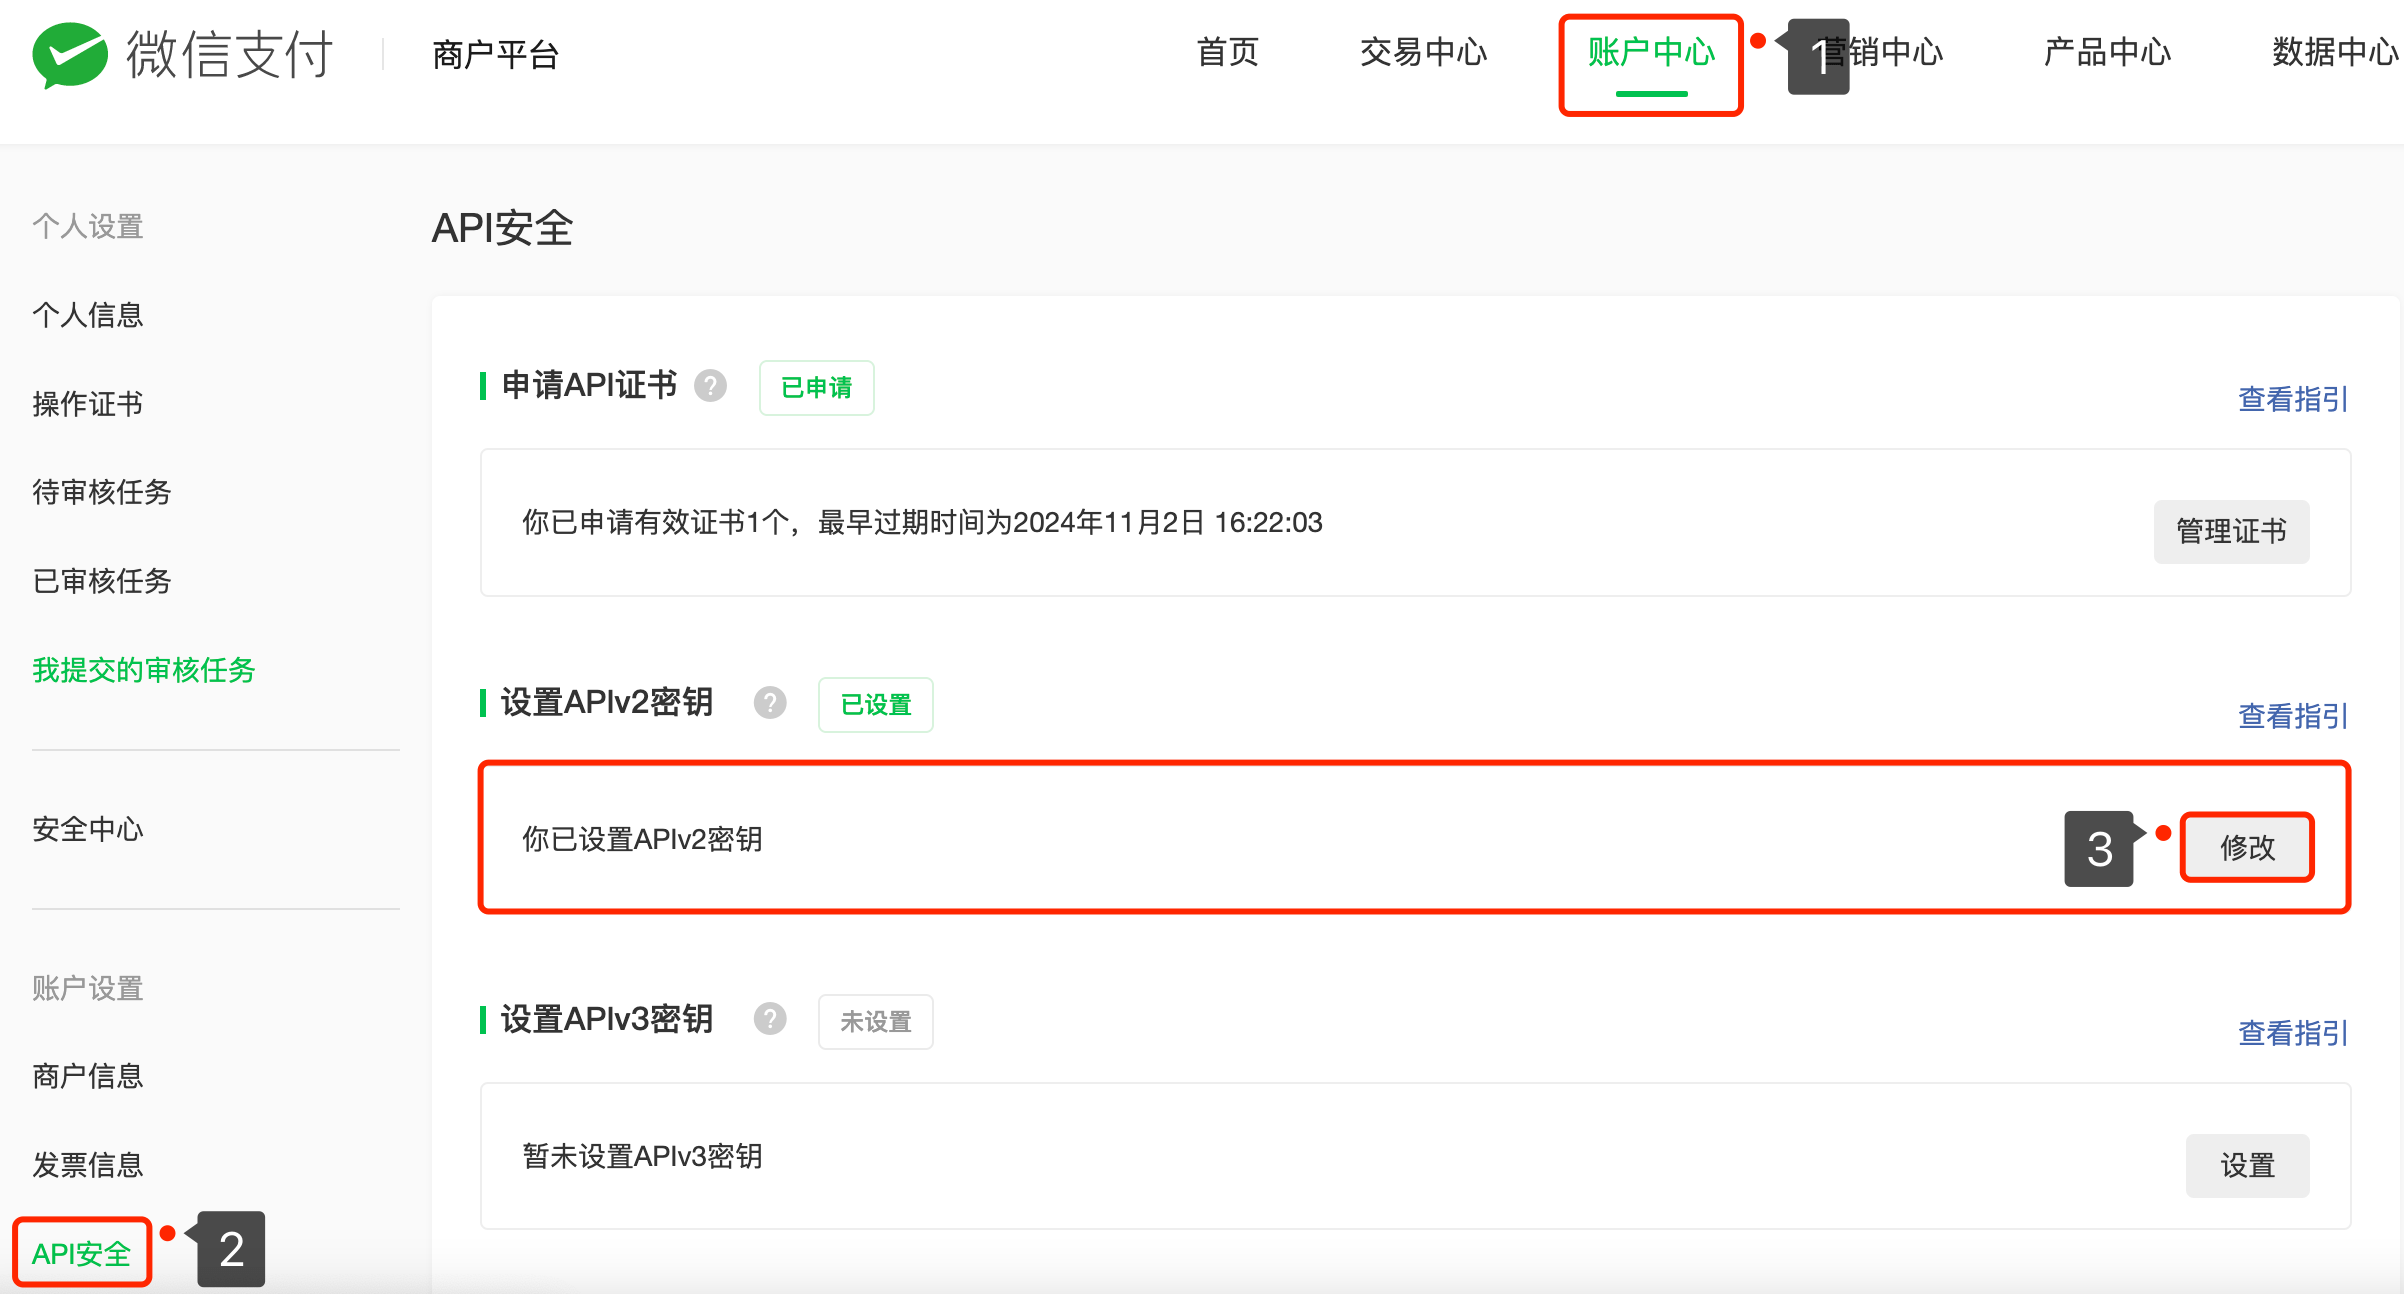The image size is (2404, 1294).
Task: Click 设置 button for APIv3 key
Action: [2247, 1165]
